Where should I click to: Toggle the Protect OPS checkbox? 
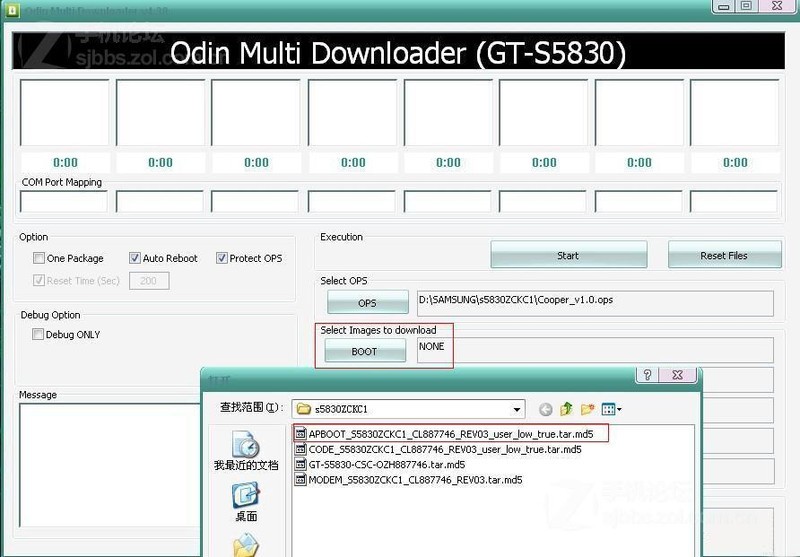click(221, 258)
